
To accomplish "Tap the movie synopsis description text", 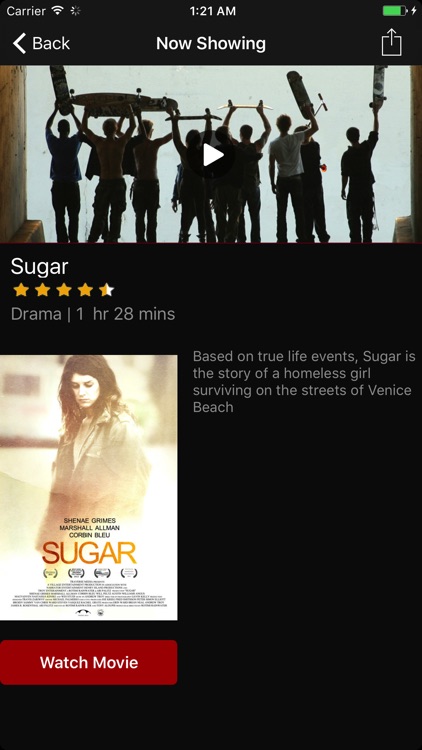I will pyautogui.click(x=304, y=382).
